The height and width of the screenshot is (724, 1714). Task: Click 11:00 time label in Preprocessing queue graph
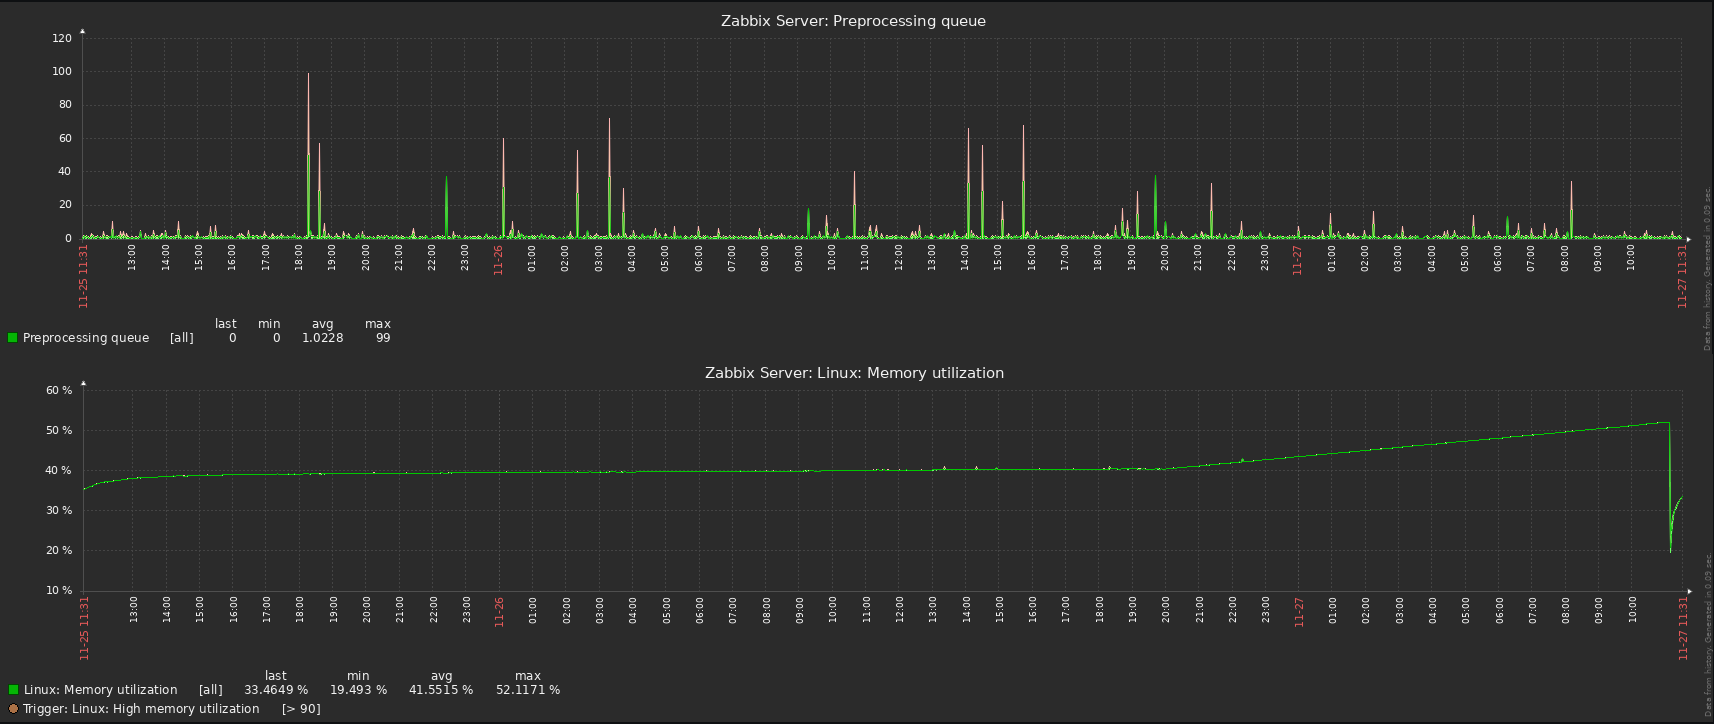(x=865, y=259)
